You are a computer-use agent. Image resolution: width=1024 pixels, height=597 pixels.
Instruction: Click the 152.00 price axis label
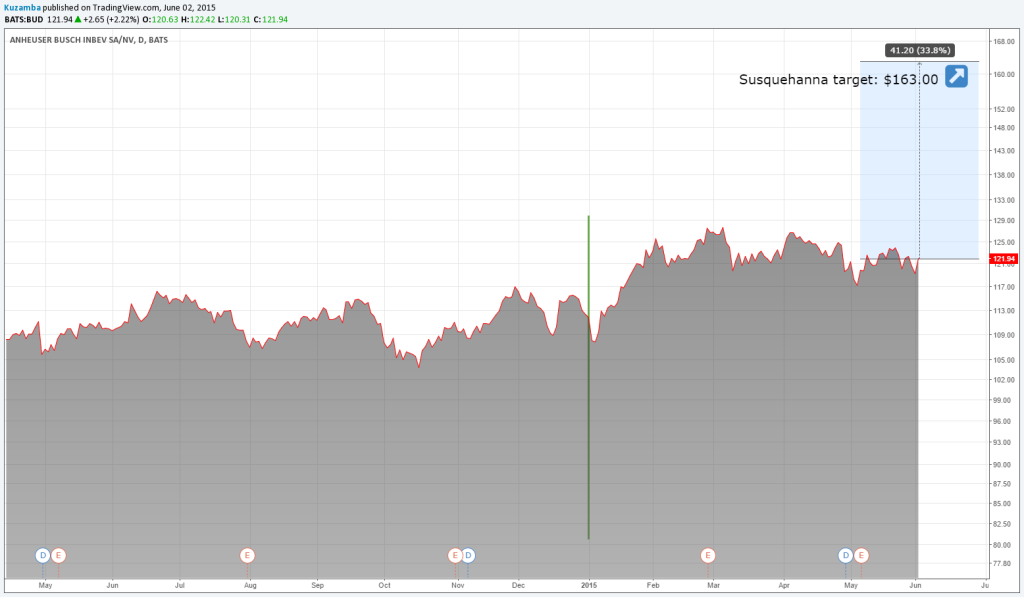[x=1004, y=109]
